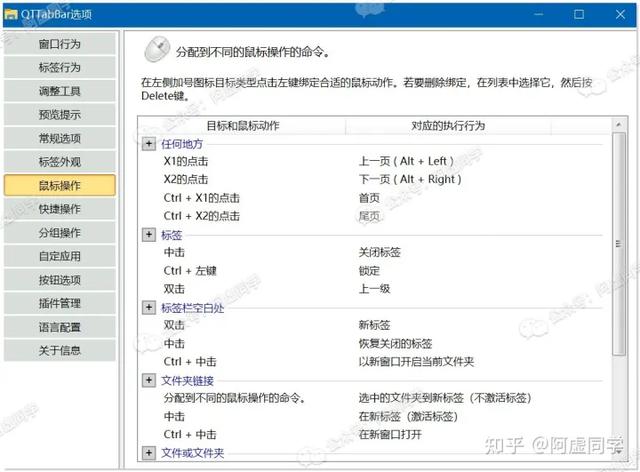640x472 pixels.
Task: Minimize the QTTabBar选项 window
Action: (x=539, y=14)
